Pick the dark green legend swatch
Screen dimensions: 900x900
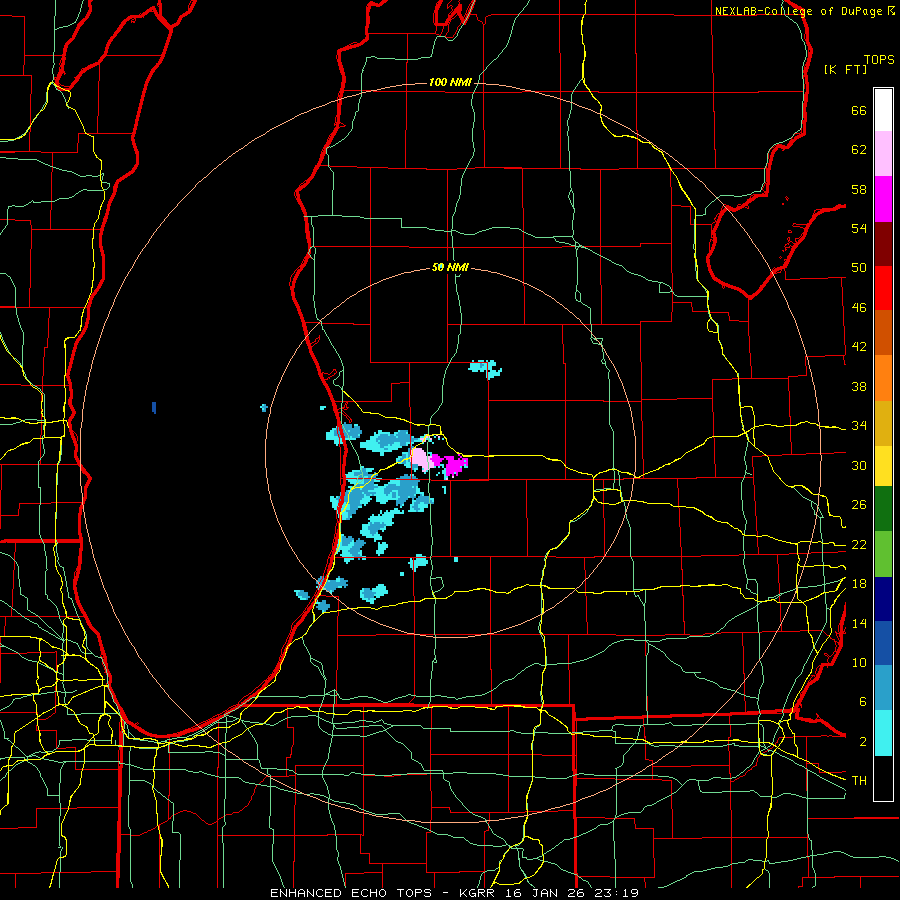pyautogui.click(x=883, y=509)
